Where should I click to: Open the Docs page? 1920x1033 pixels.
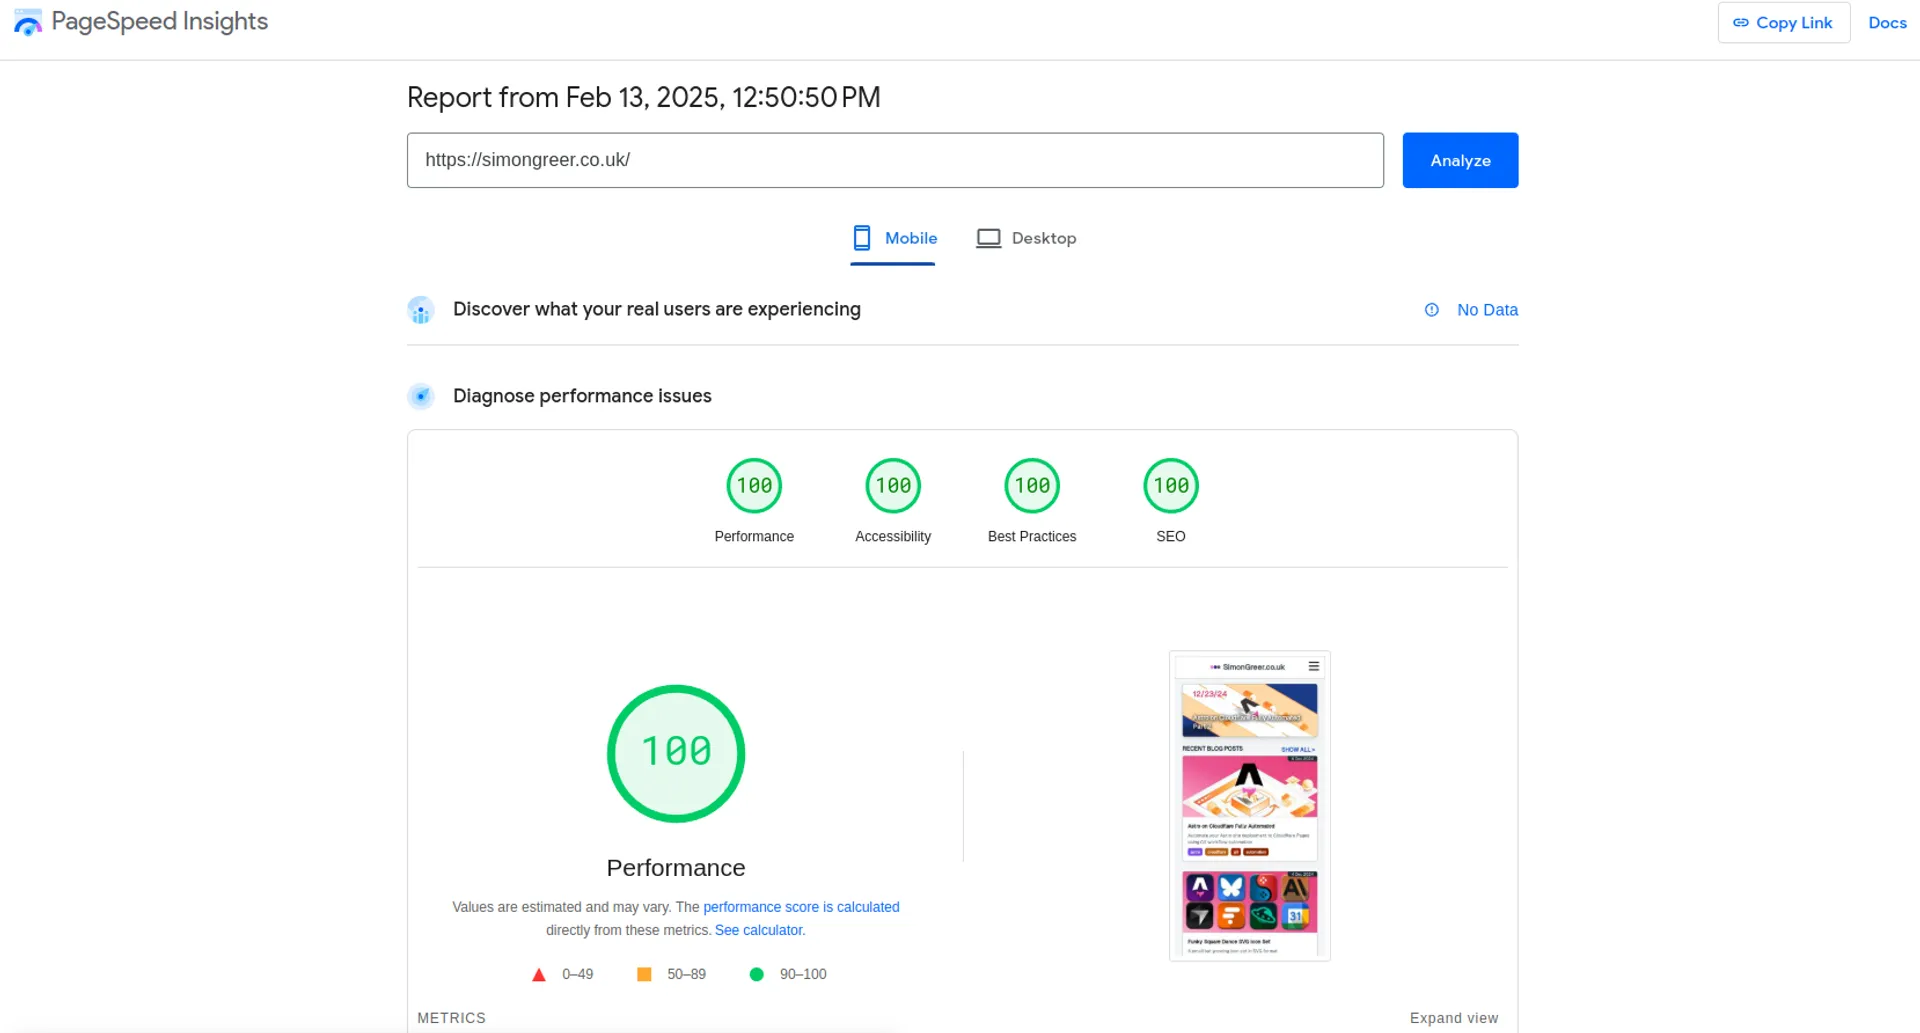[1888, 22]
